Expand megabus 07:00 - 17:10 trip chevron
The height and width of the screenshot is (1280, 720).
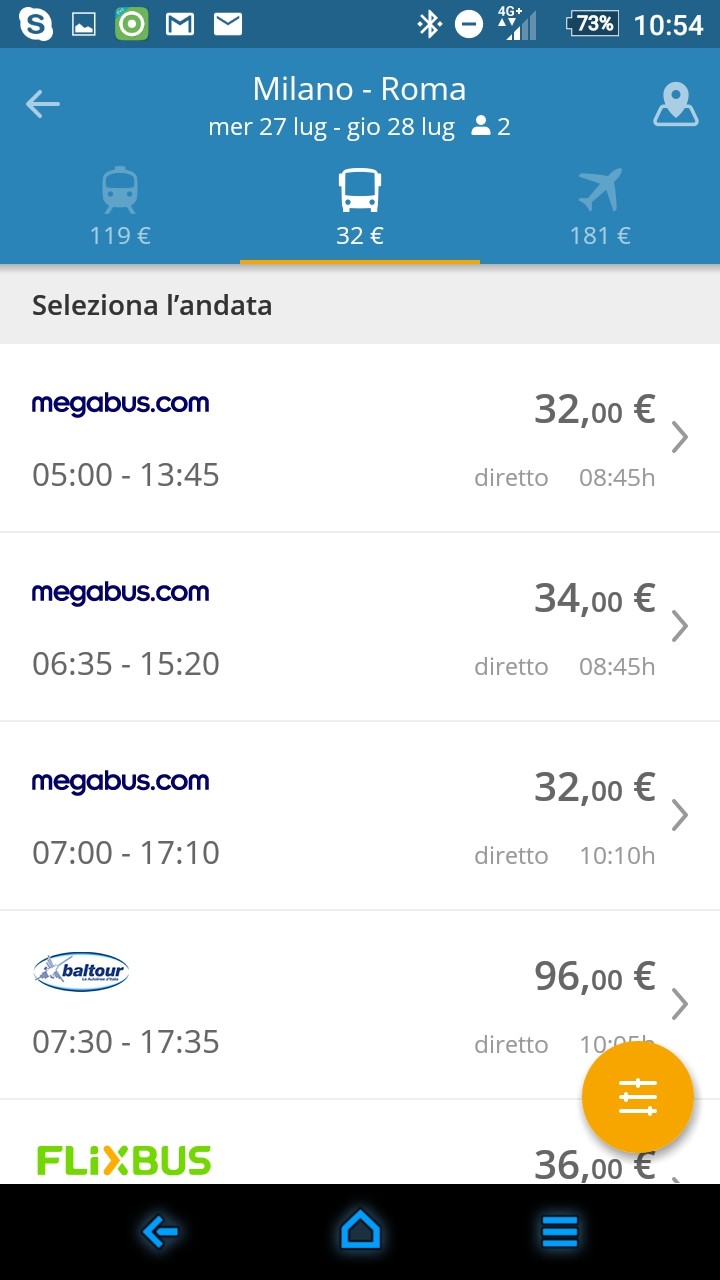680,816
